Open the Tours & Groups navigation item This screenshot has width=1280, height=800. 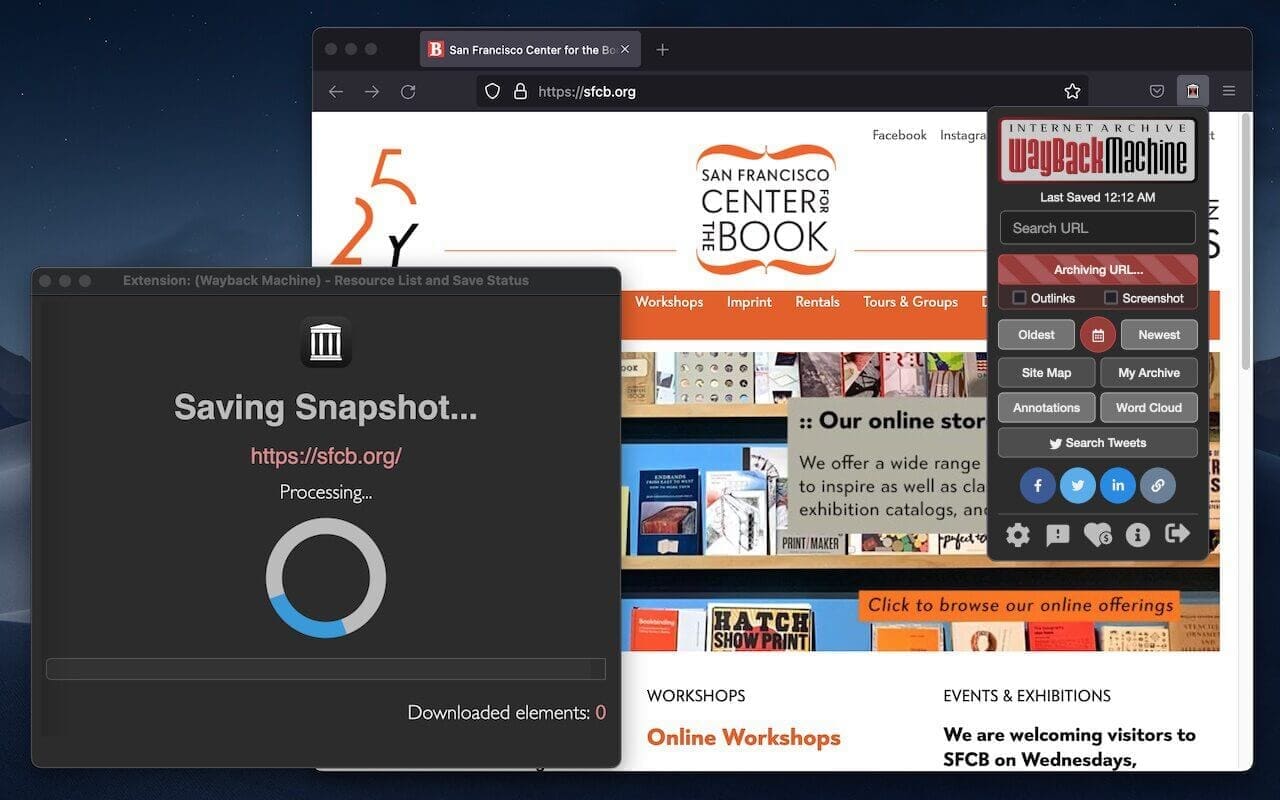911,302
